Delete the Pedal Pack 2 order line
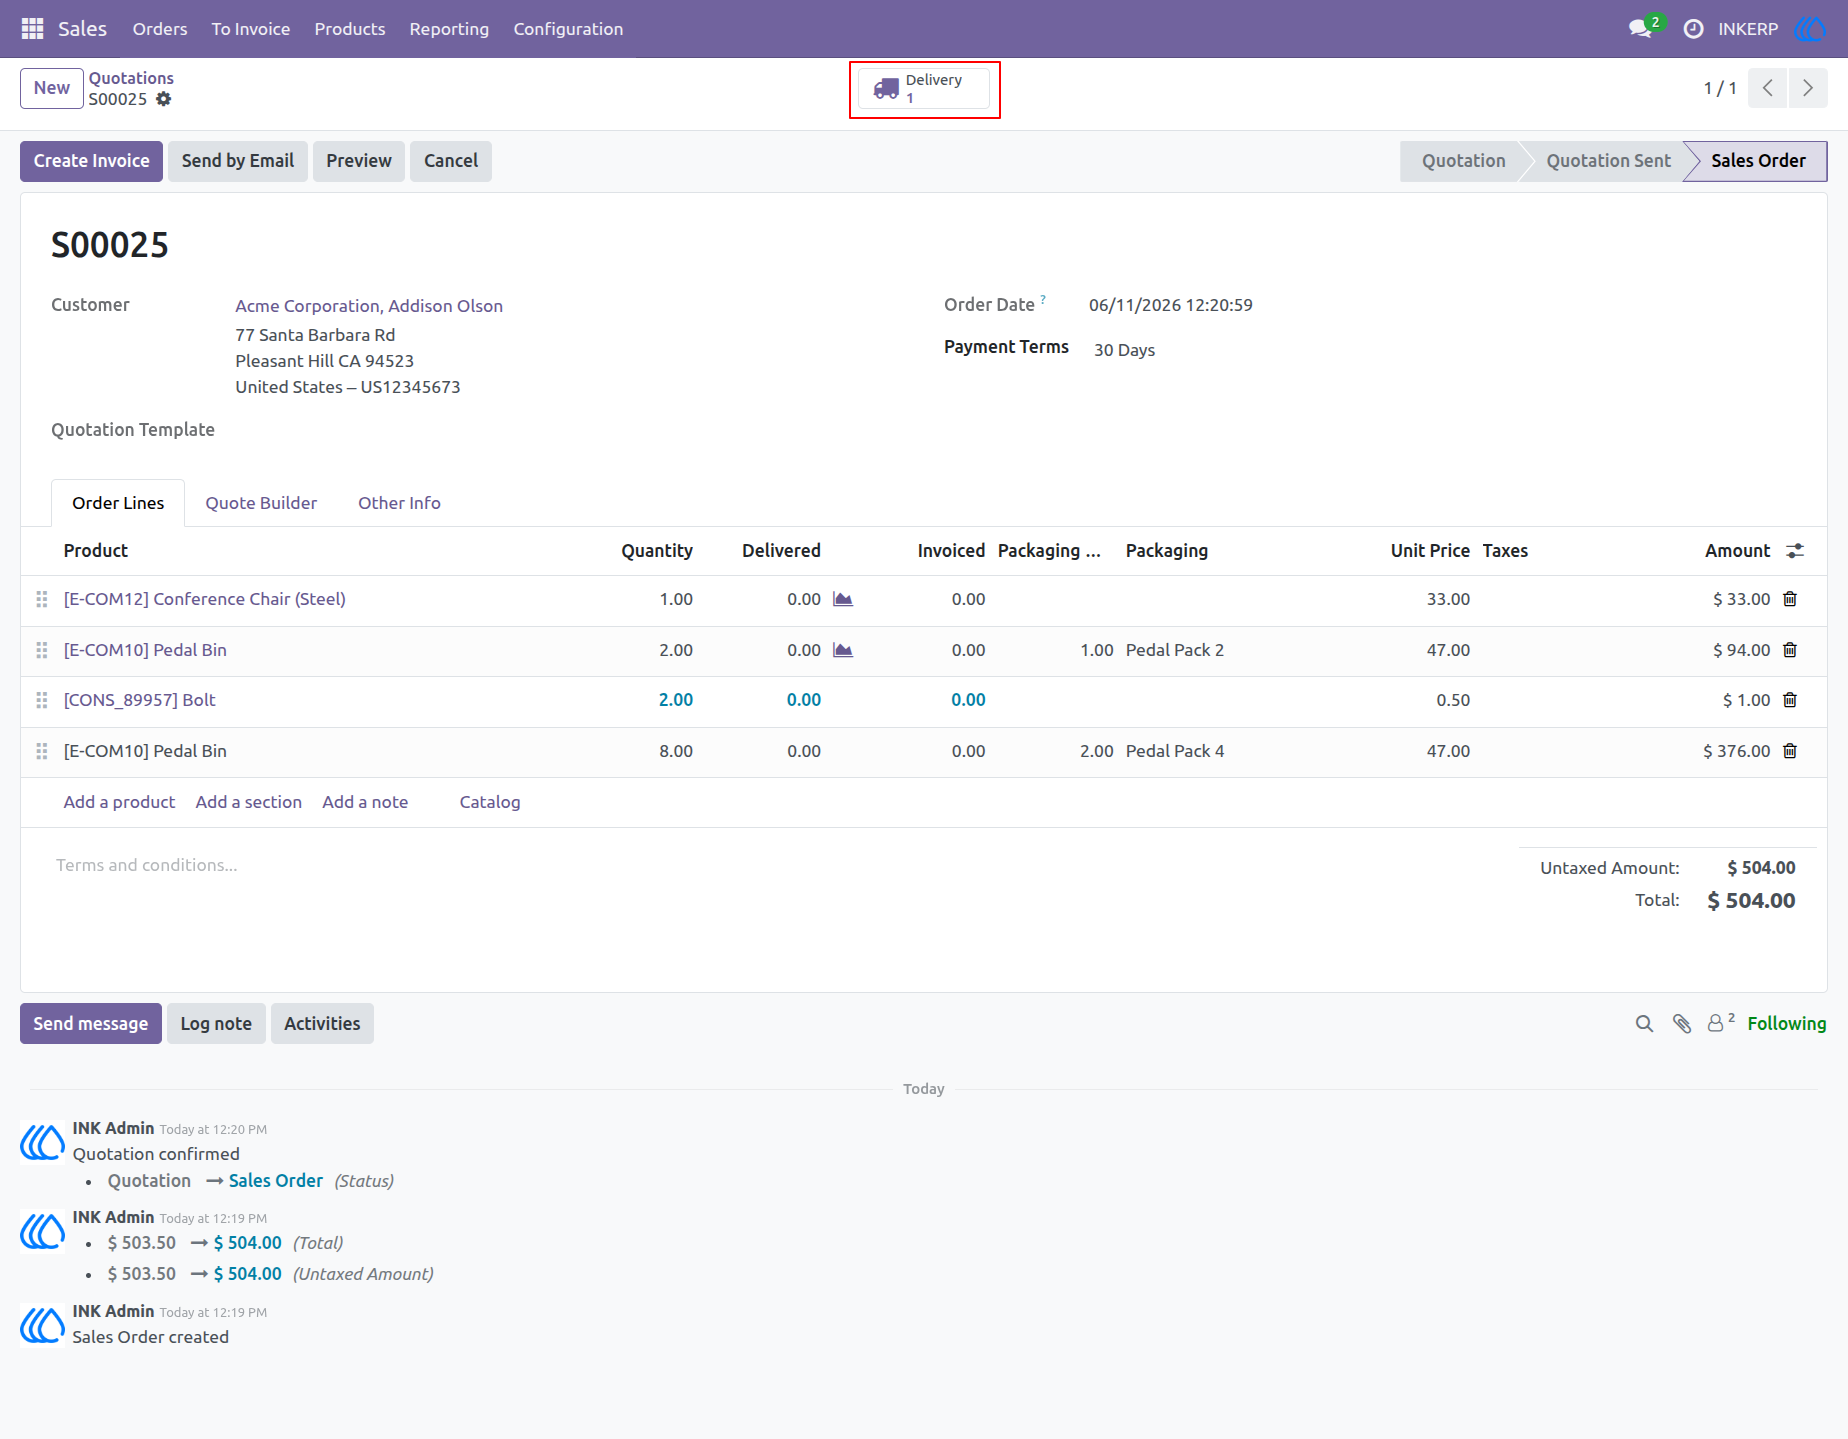 1790,650
